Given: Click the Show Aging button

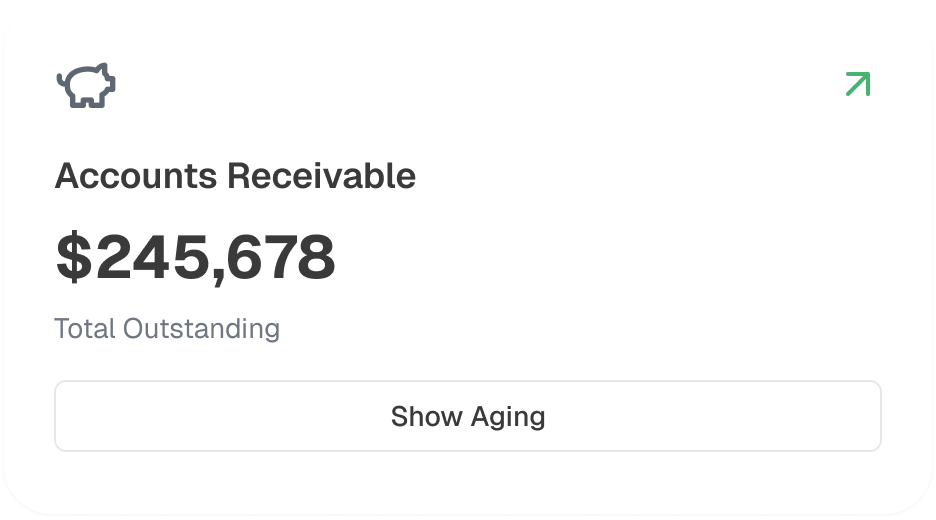Looking at the screenshot, I should pyautogui.click(x=468, y=416).
